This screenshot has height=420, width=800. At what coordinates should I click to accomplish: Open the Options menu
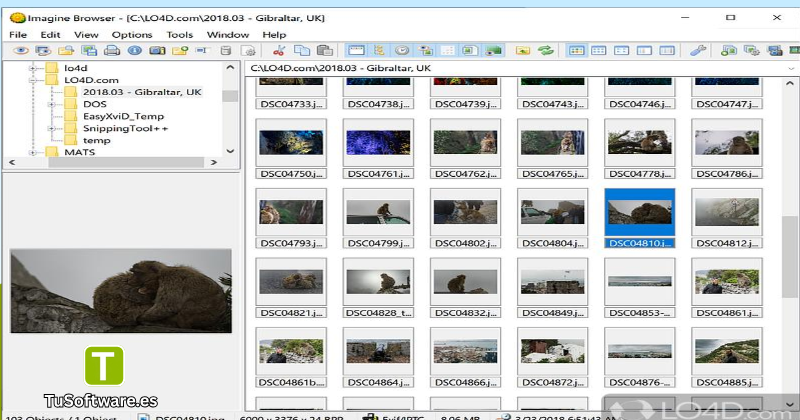[x=132, y=35]
